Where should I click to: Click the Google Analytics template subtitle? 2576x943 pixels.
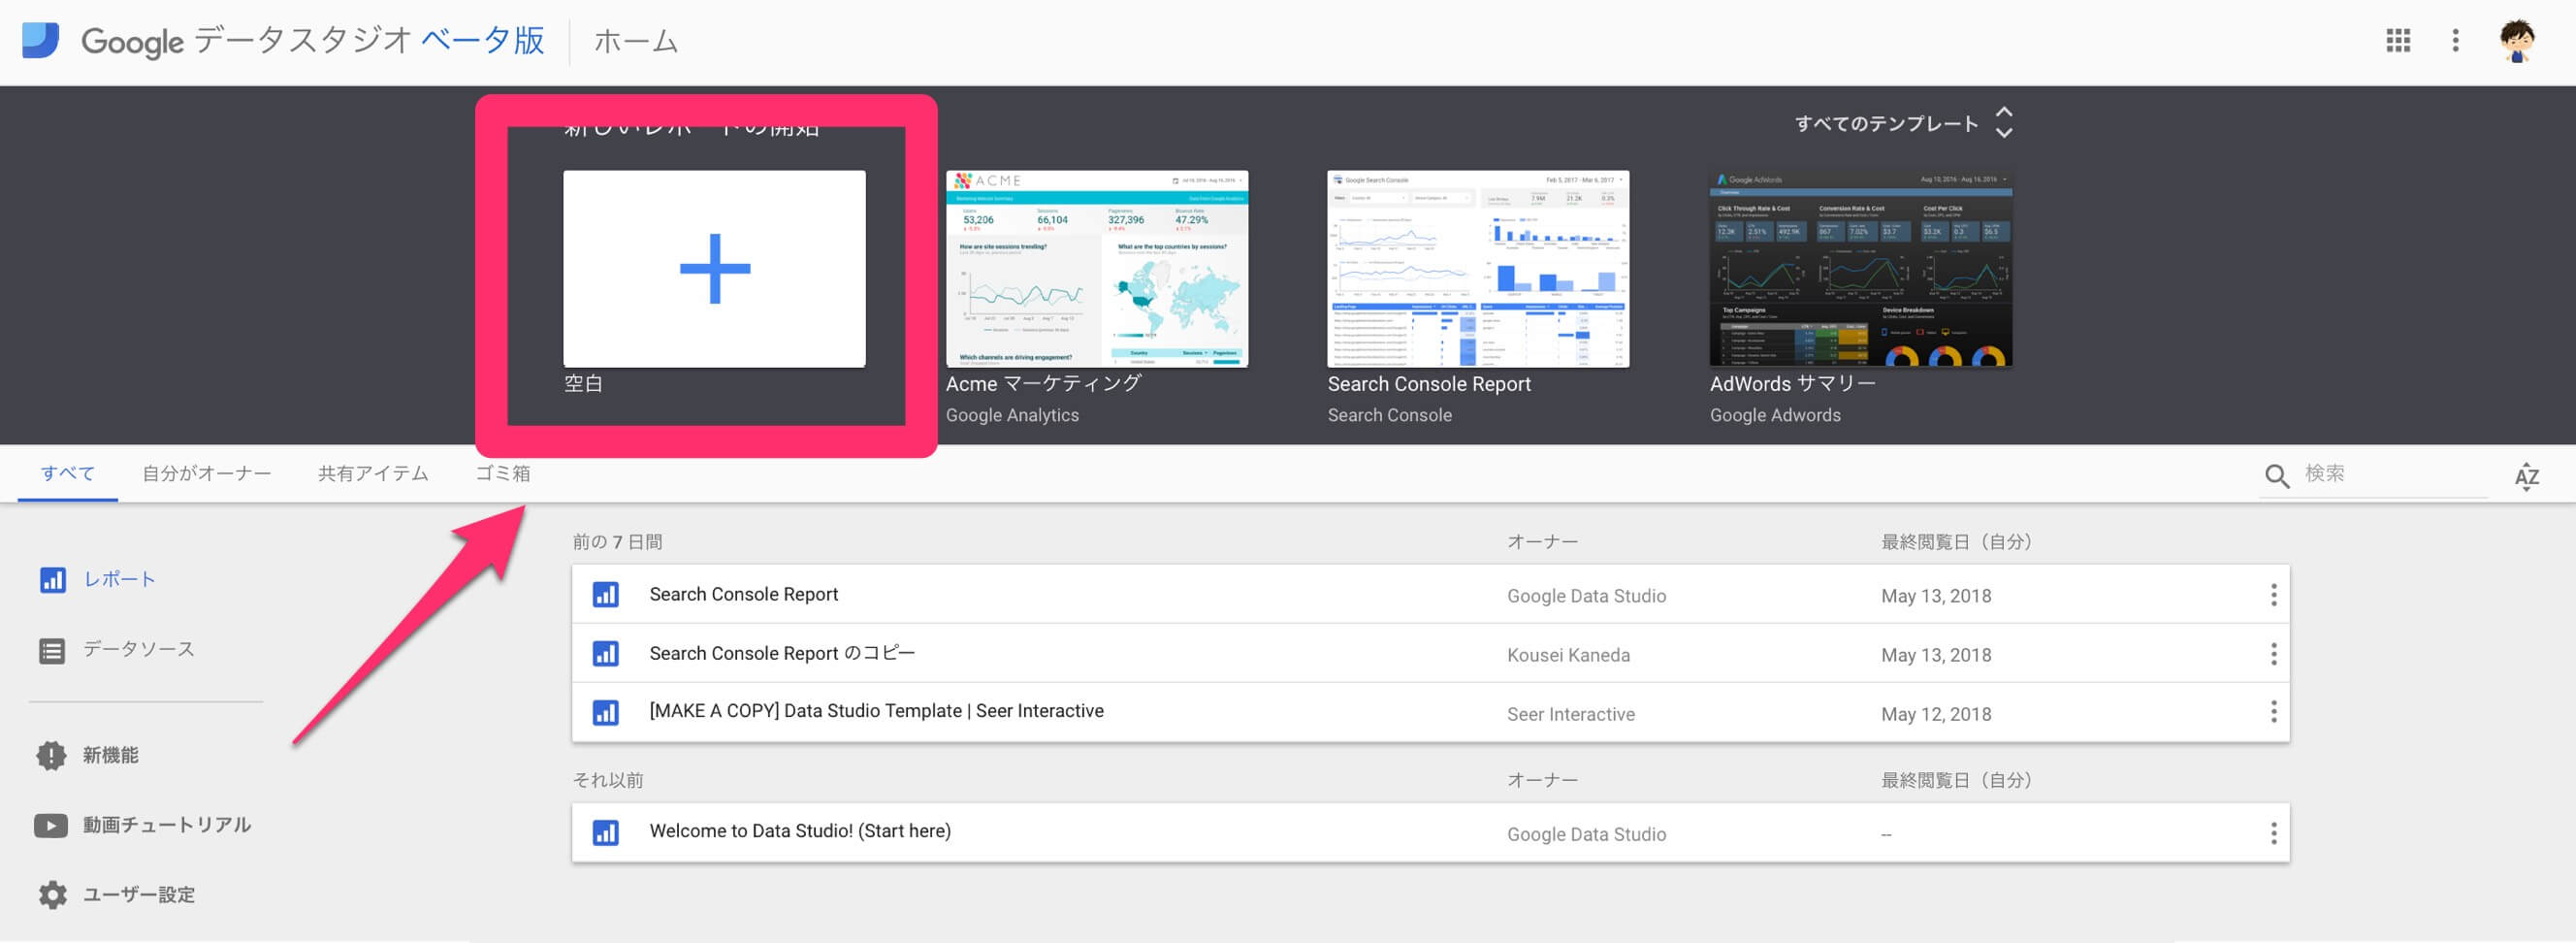[1012, 415]
